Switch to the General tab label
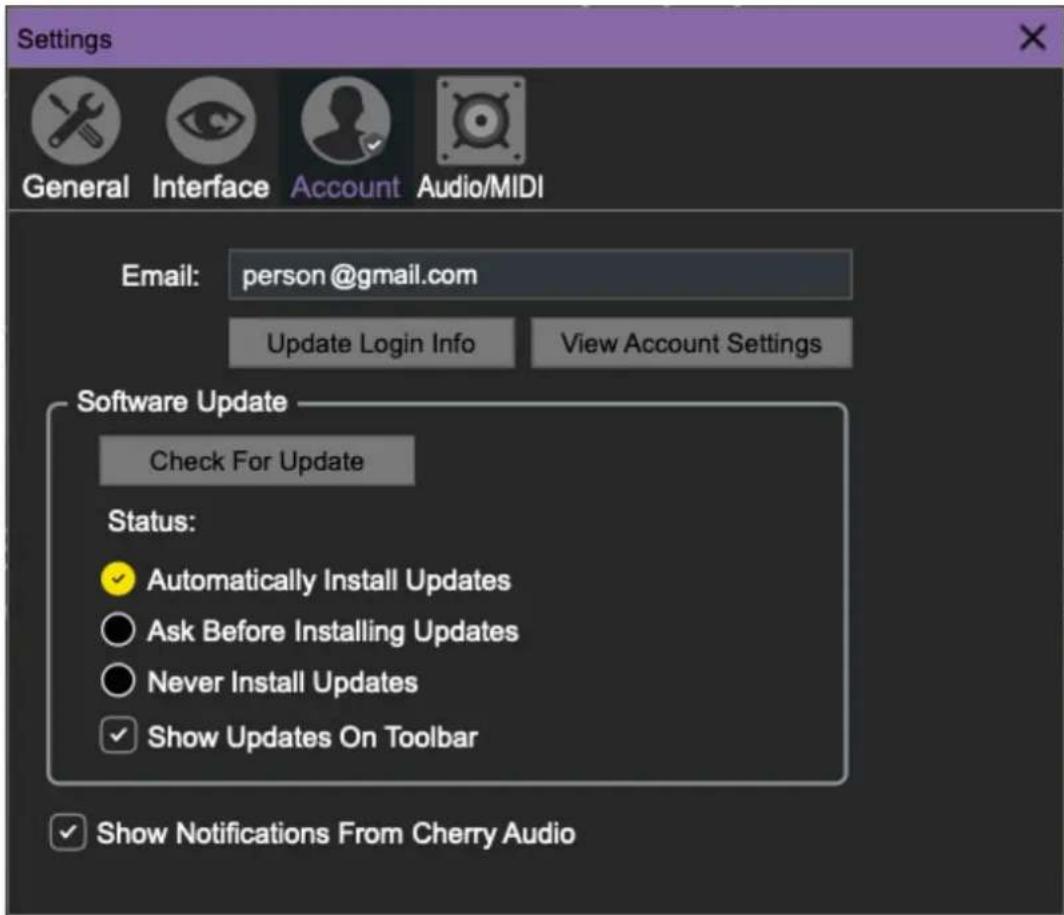Screen dimensions: 1064x915 (76, 187)
